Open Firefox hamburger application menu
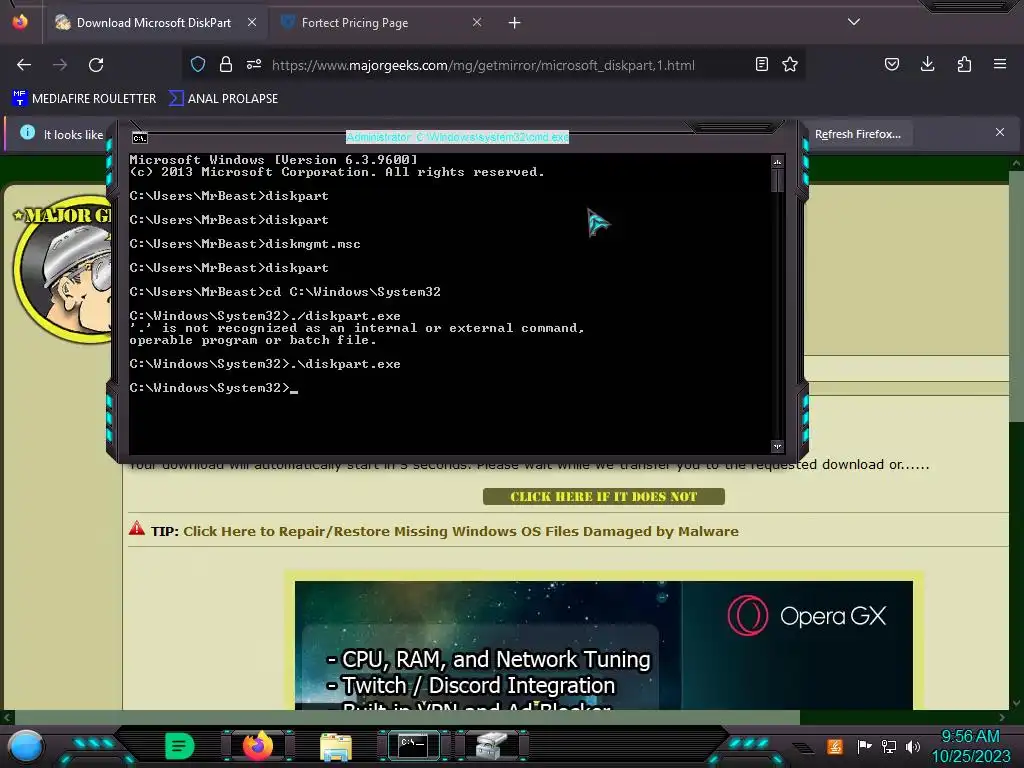 point(1000,64)
